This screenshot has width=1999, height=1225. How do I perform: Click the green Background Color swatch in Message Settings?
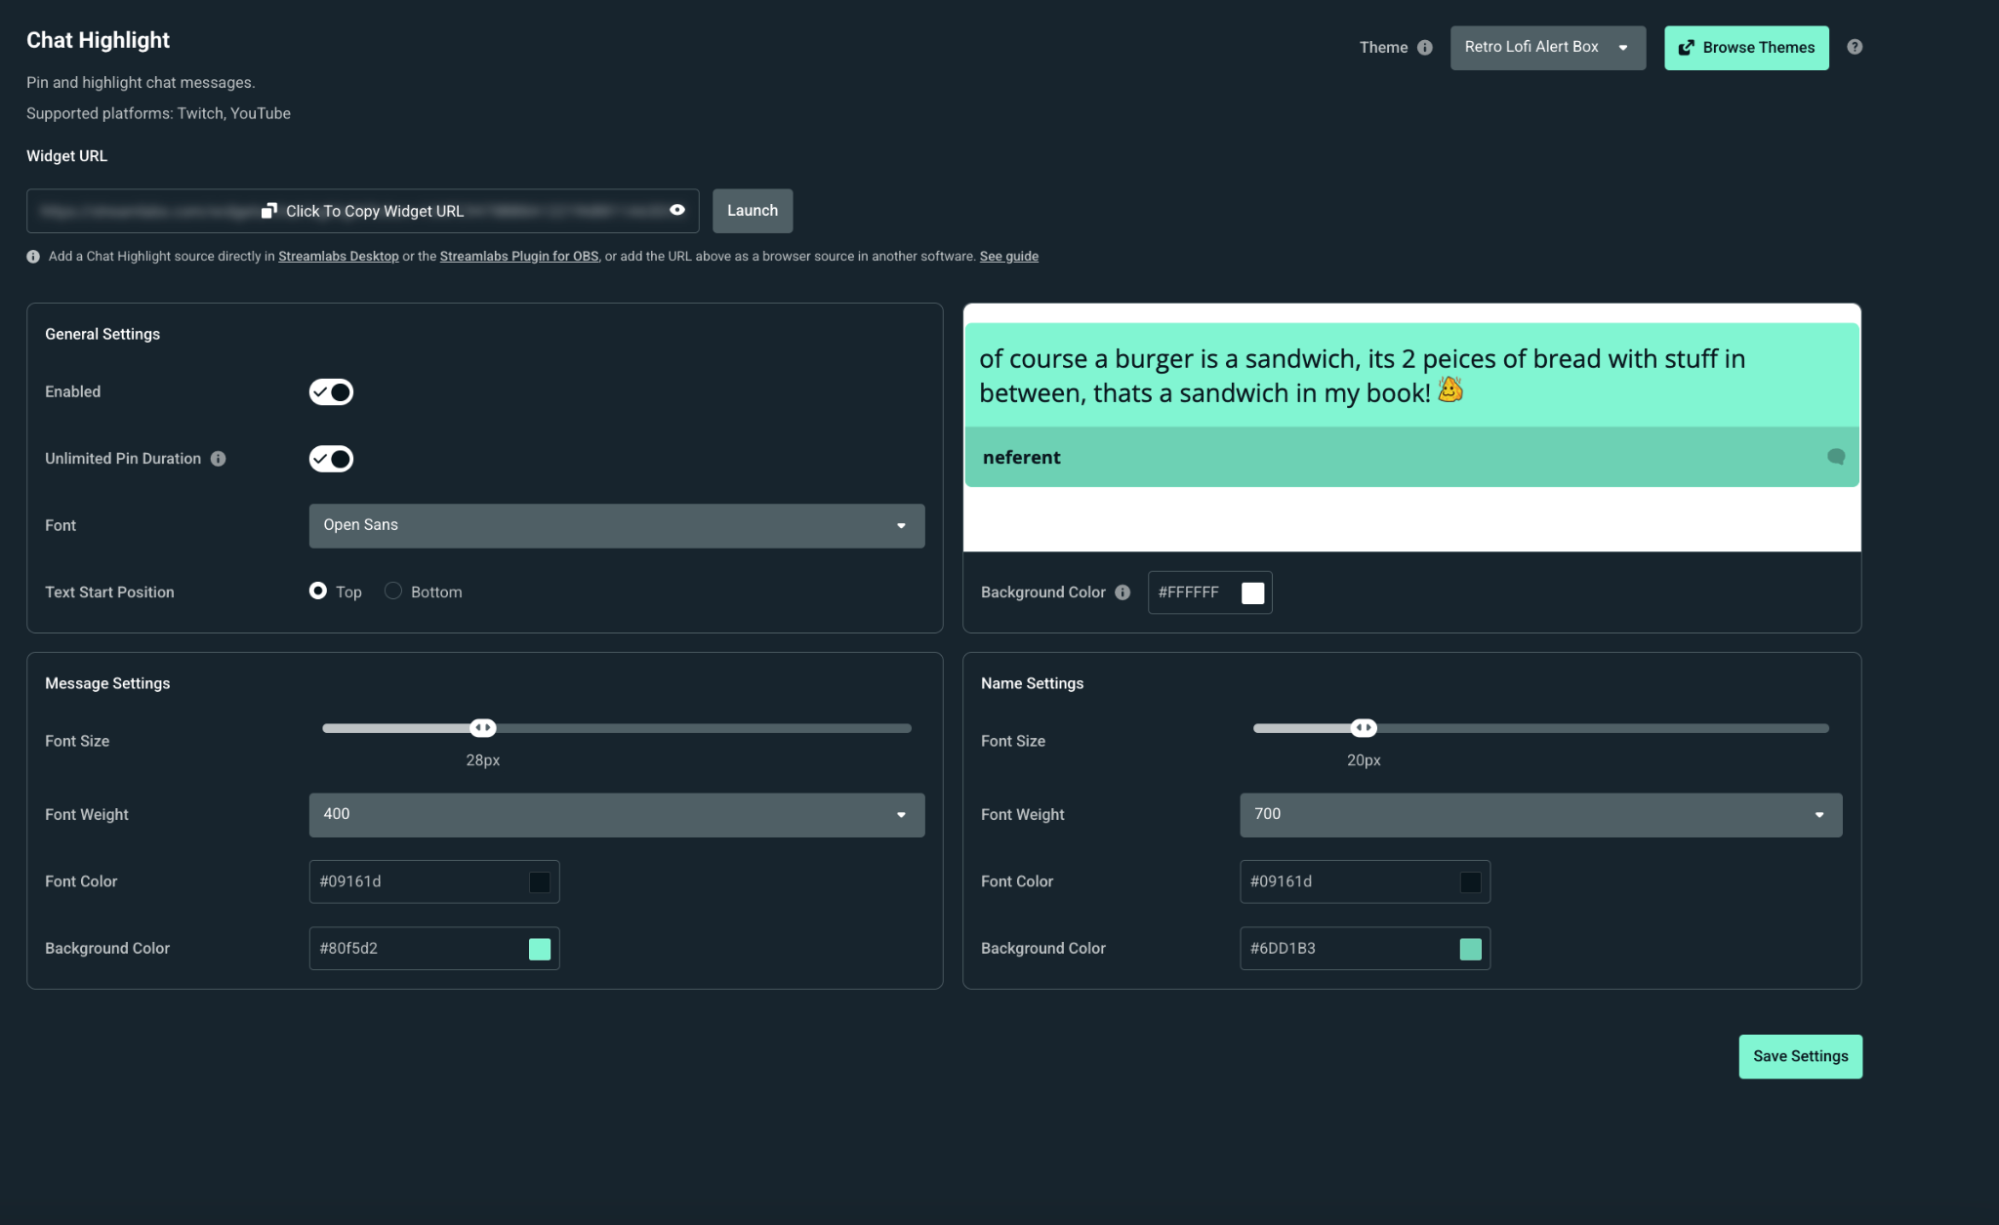539,948
